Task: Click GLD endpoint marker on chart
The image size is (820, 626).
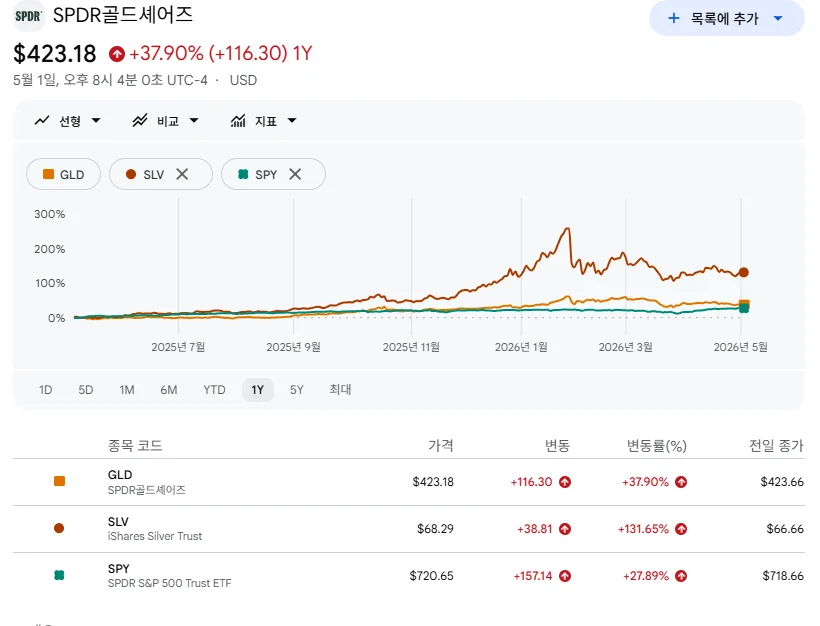Action: pyautogui.click(x=744, y=304)
